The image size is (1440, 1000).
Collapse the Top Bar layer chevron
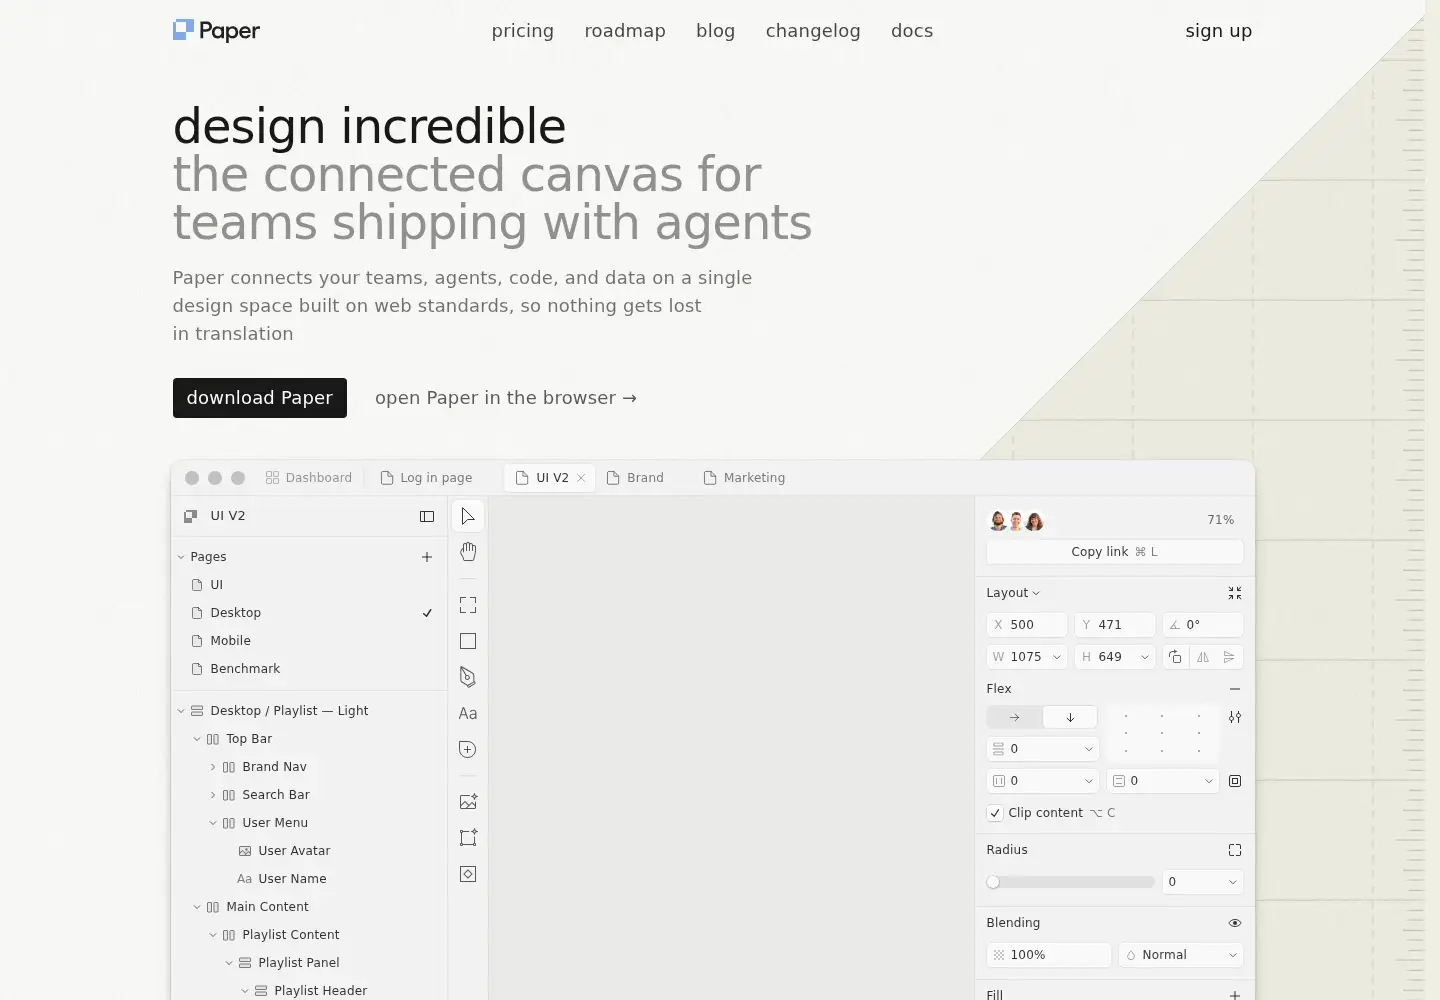[197, 739]
